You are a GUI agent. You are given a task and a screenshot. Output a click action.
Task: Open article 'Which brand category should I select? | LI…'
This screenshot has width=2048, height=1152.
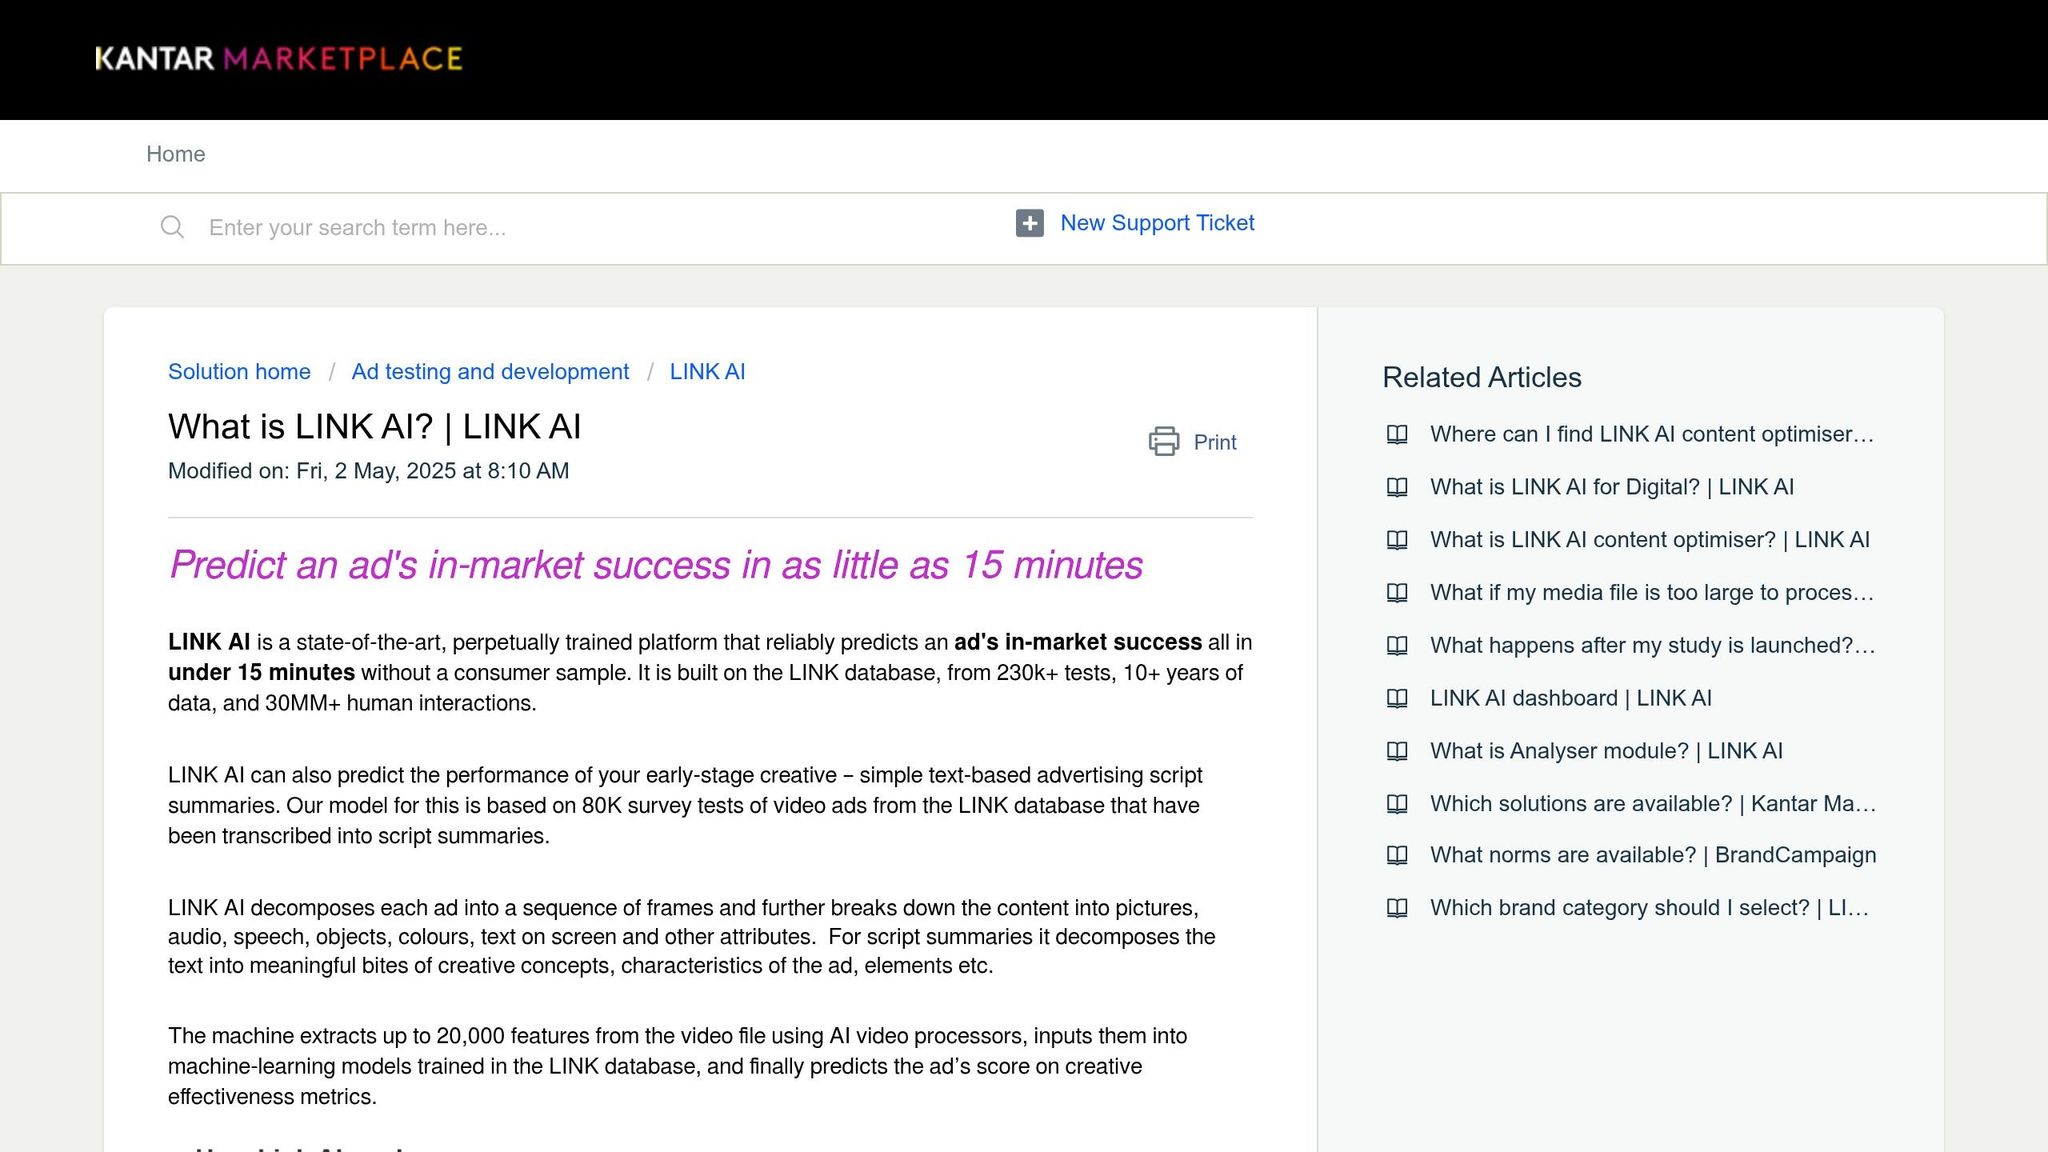point(1649,908)
